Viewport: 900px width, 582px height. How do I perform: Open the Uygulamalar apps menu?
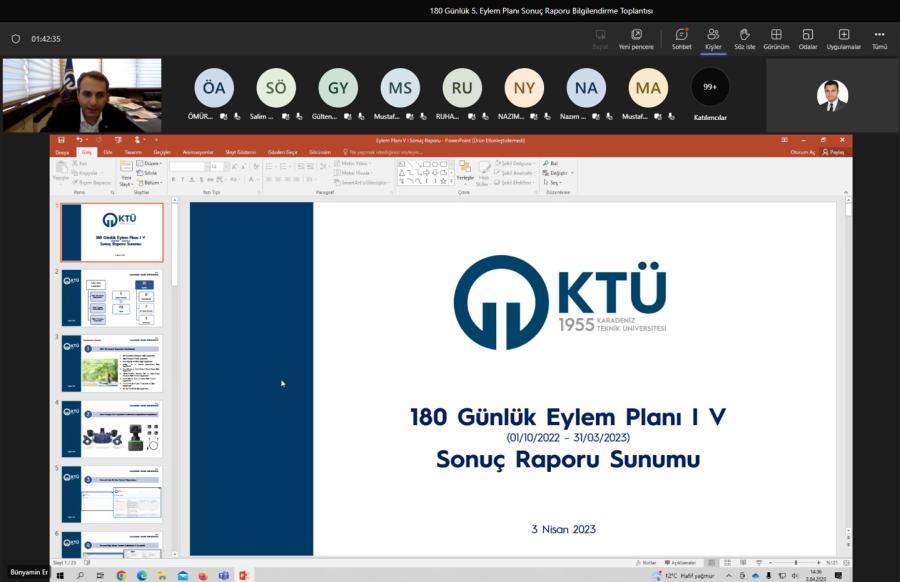(843, 38)
